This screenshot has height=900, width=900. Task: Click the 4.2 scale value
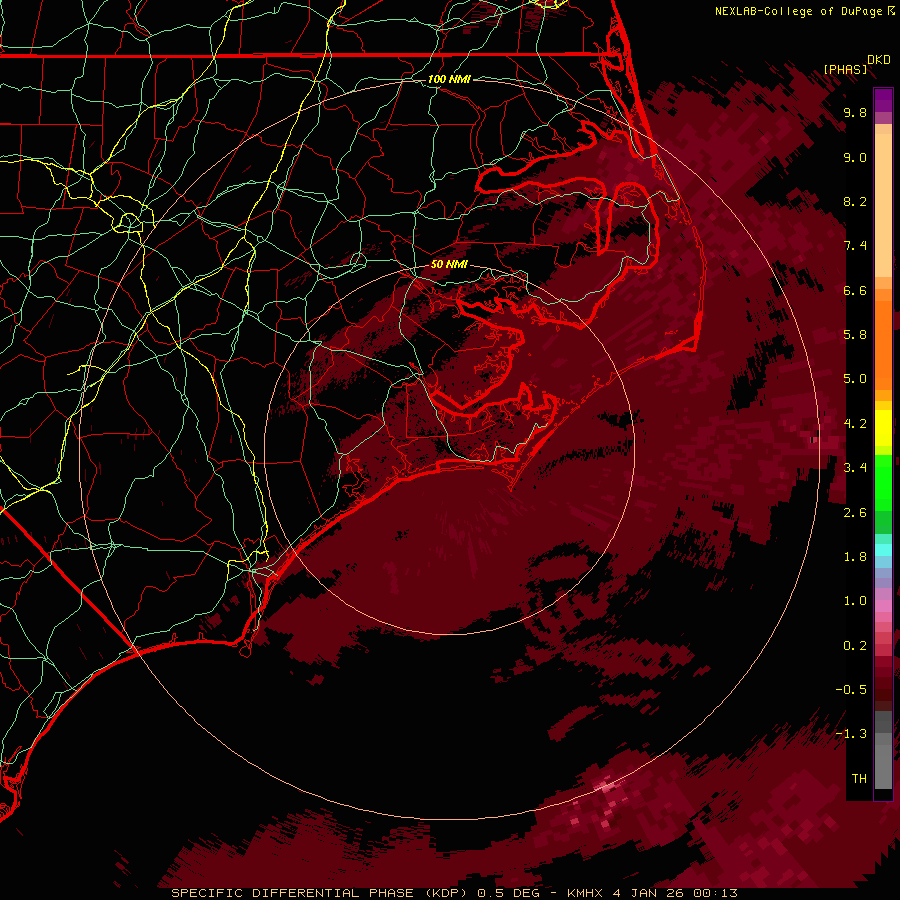pos(855,424)
